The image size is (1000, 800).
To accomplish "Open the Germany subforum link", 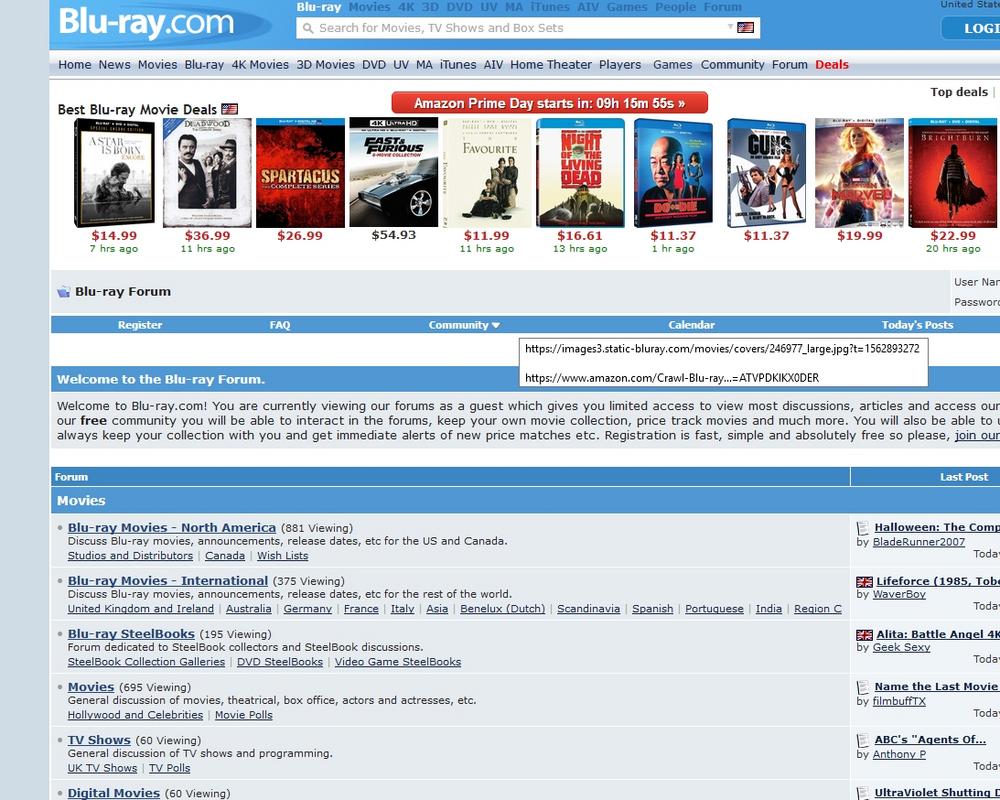I will [307, 609].
